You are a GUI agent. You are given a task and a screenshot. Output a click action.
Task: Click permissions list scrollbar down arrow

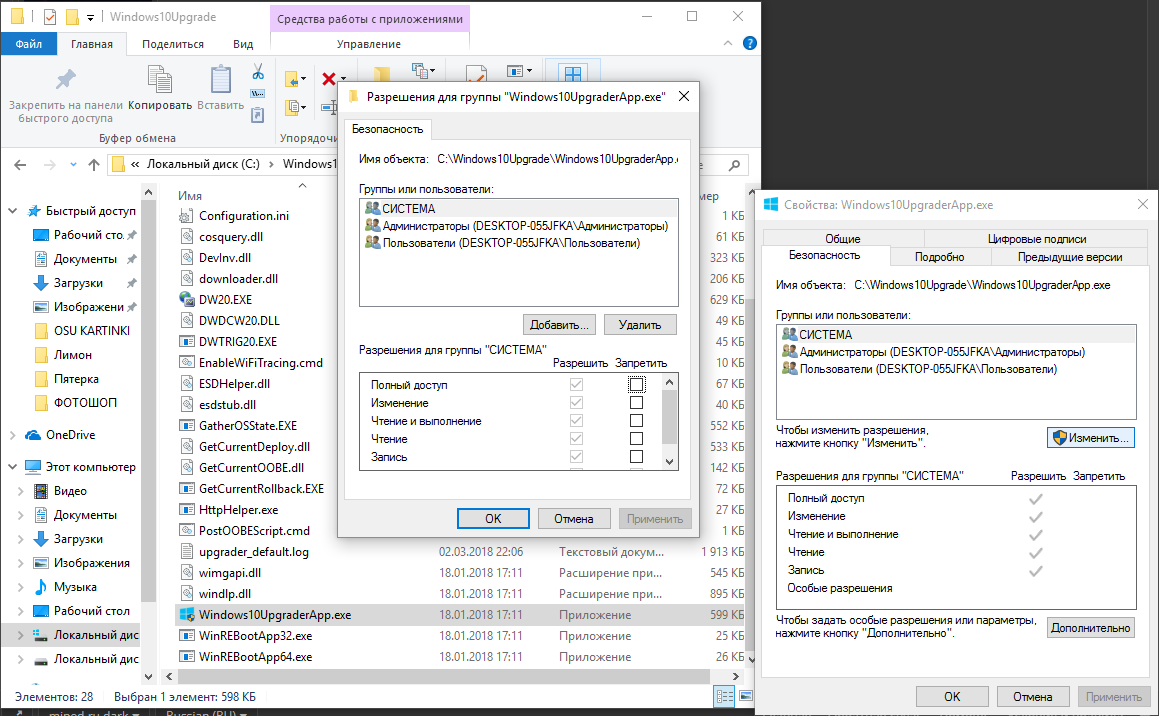[669, 462]
